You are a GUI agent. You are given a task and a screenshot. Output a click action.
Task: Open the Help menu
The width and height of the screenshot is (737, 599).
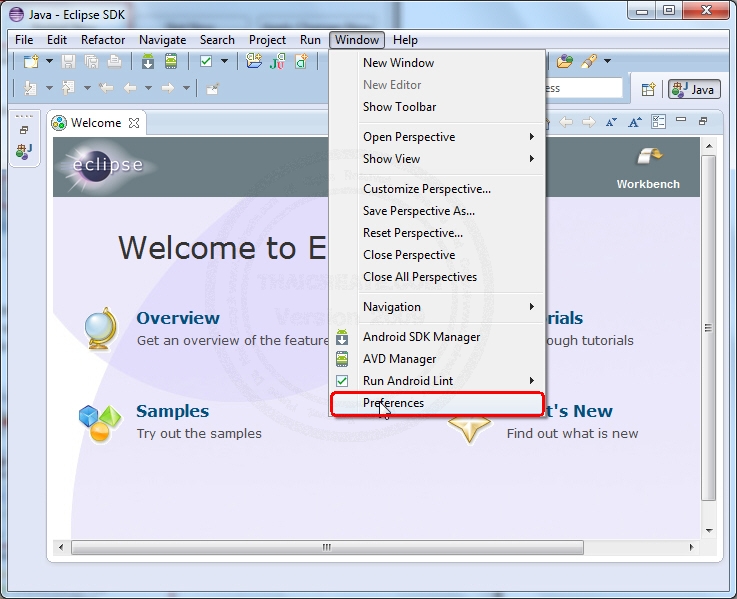point(405,40)
